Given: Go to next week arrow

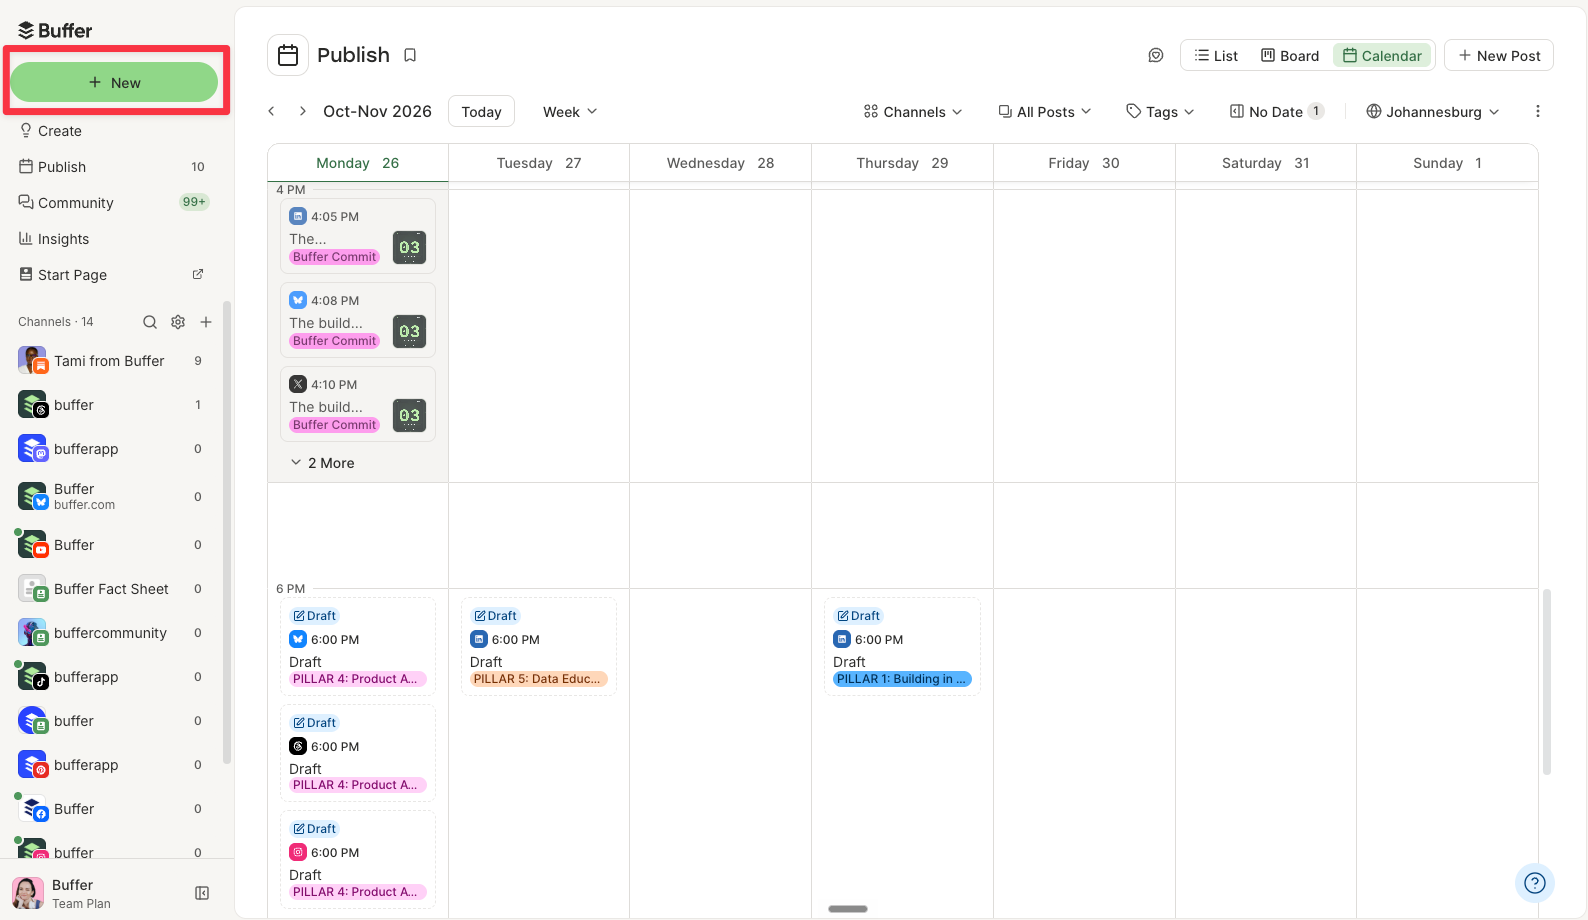Looking at the screenshot, I should coord(302,111).
